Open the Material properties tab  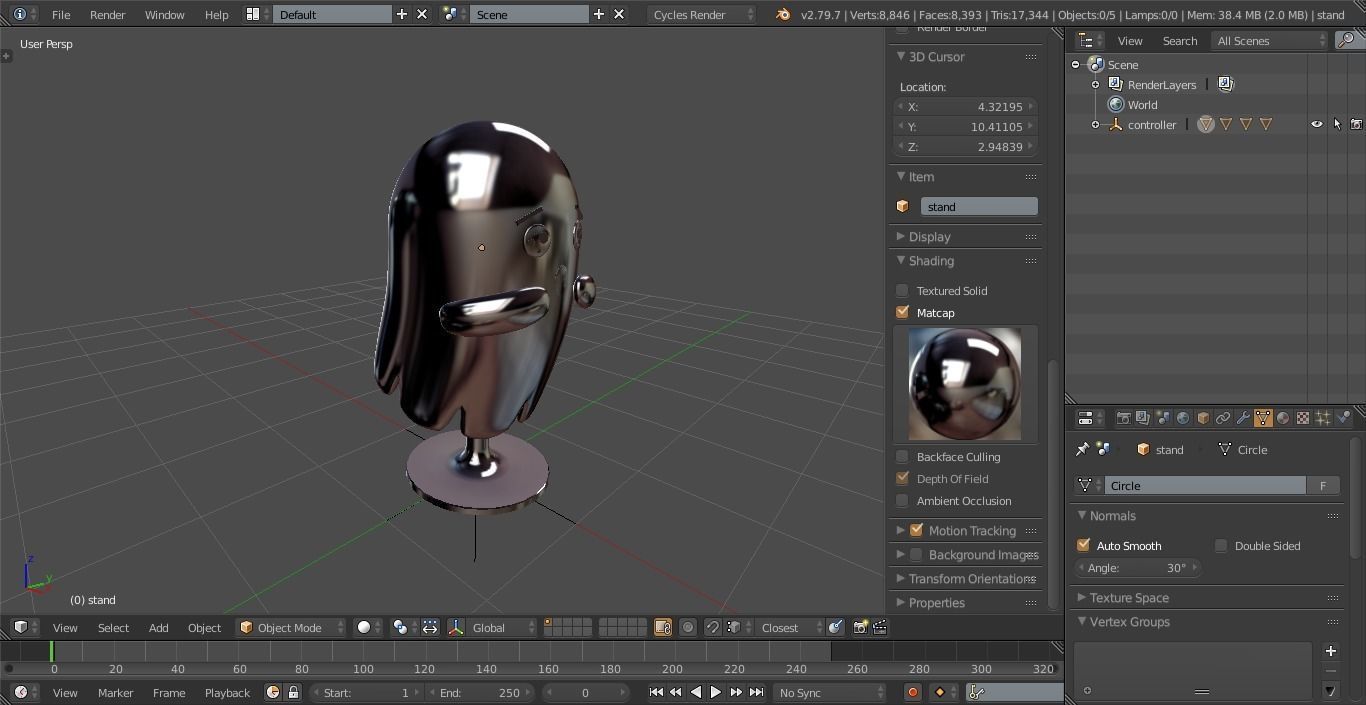pyautogui.click(x=1283, y=418)
